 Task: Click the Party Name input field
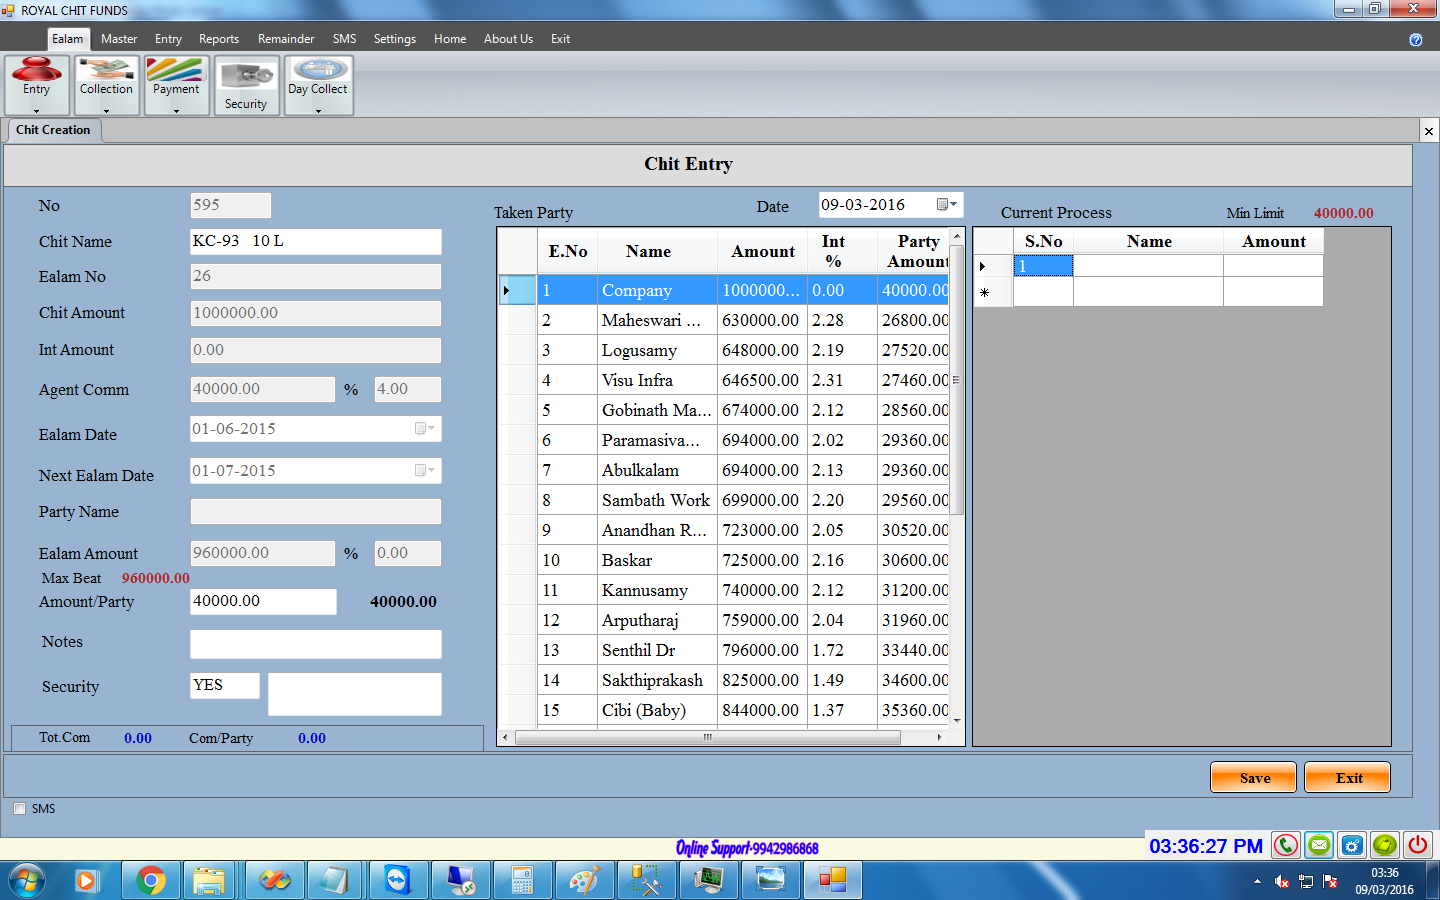(316, 512)
